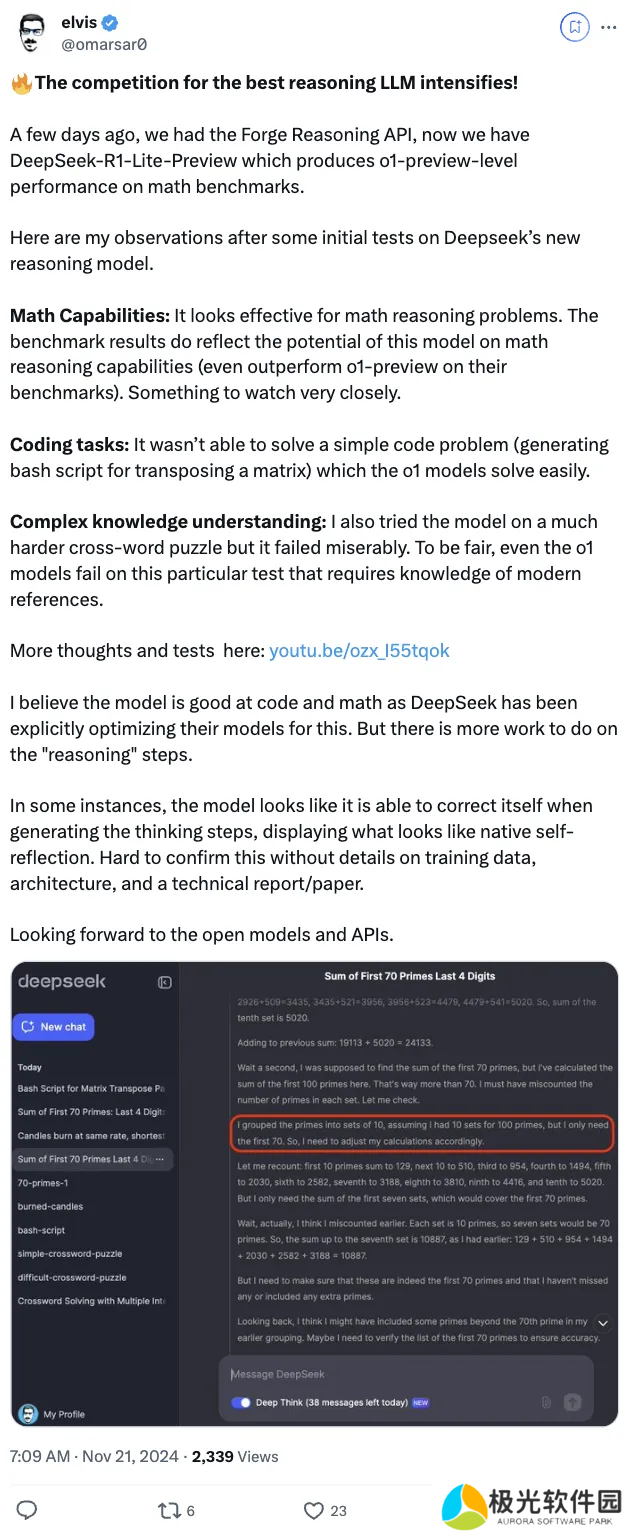This screenshot has width=632, height=1532.
Task: Open the youtu.be/ozx_I55tqok link
Action: point(359,651)
